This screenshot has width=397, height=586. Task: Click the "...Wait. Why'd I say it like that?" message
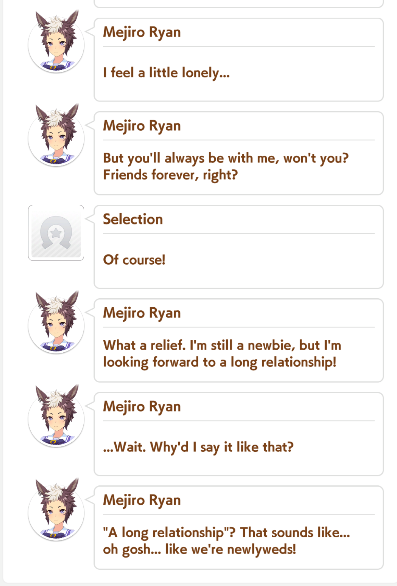point(198,447)
